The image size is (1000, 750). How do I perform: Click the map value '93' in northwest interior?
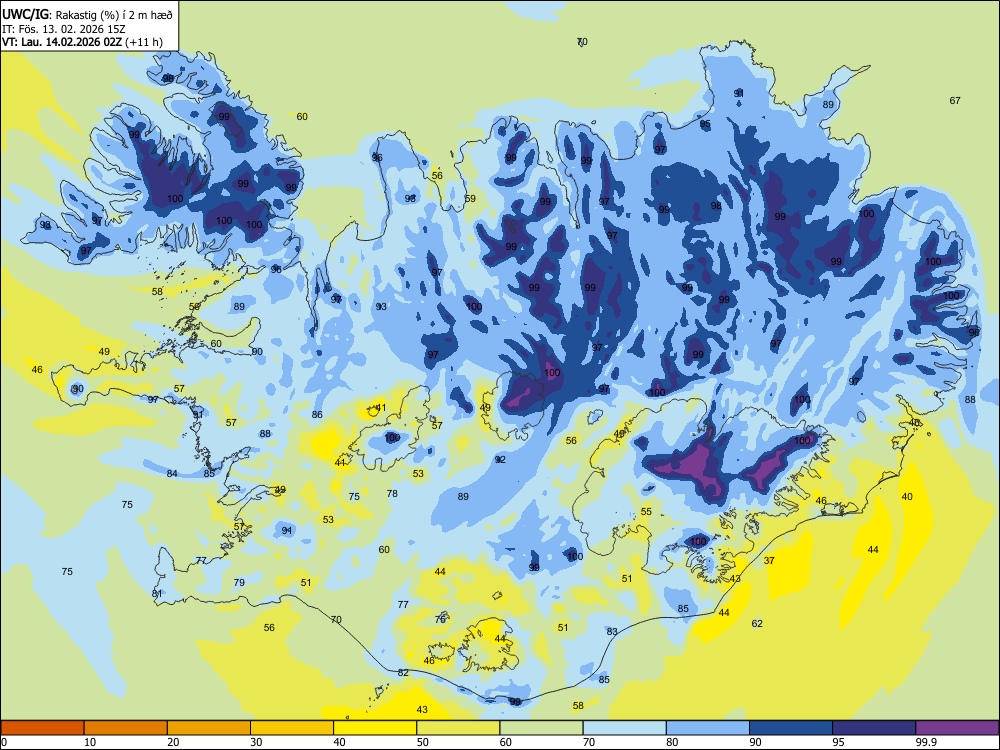381,307
